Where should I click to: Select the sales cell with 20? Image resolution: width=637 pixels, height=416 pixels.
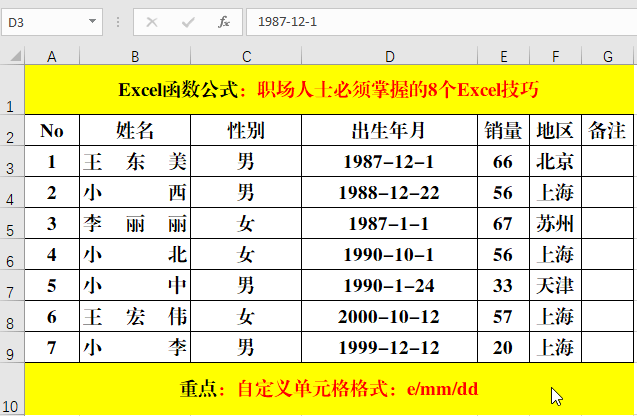(x=504, y=347)
